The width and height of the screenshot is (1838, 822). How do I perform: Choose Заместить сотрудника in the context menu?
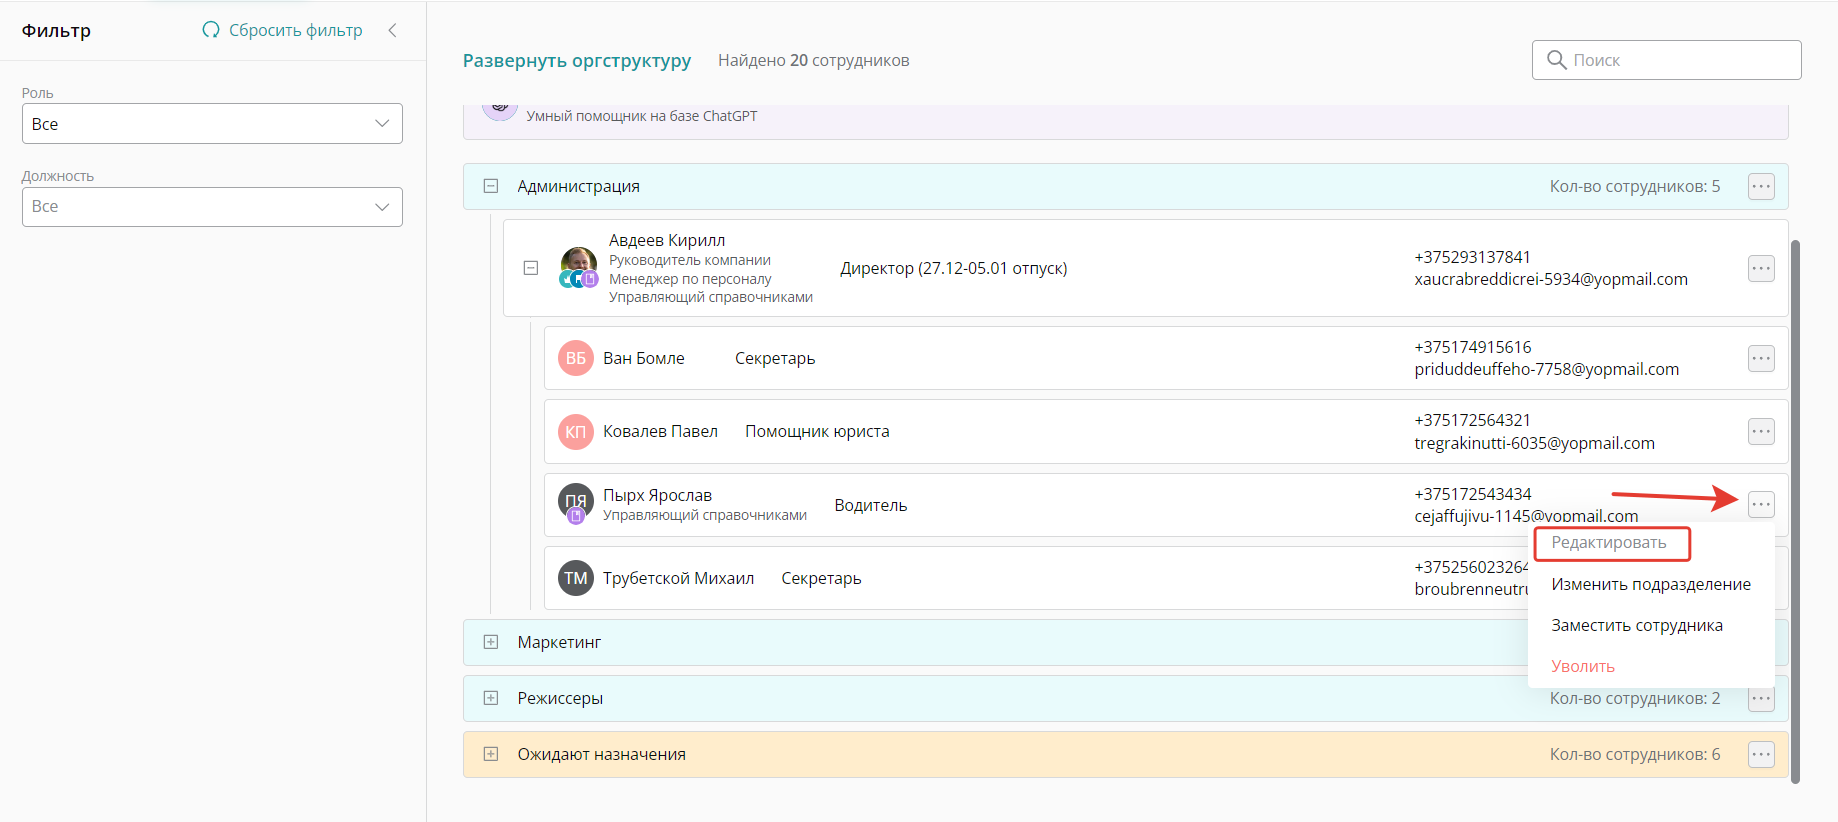[1637, 625]
